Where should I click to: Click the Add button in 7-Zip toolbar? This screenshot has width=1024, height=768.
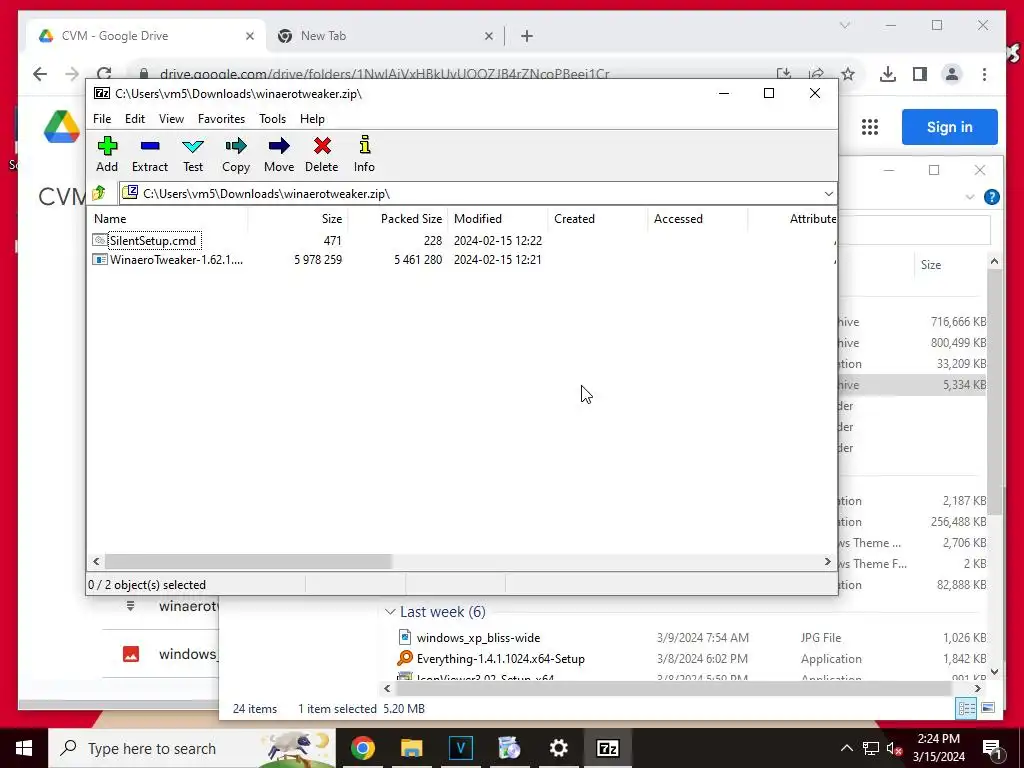107,155
